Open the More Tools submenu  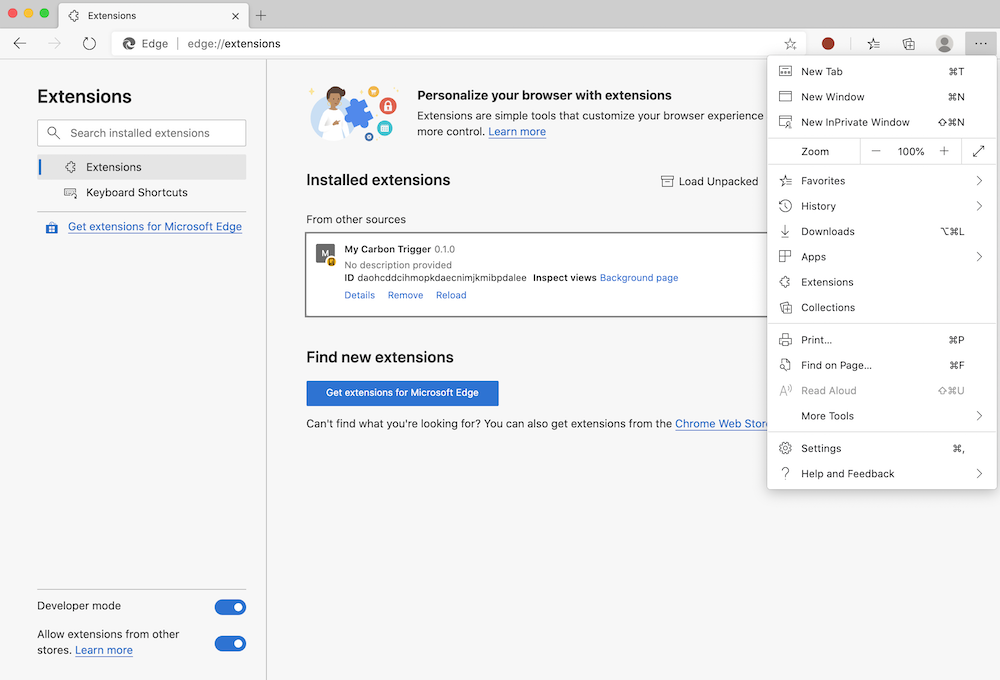[827, 415]
